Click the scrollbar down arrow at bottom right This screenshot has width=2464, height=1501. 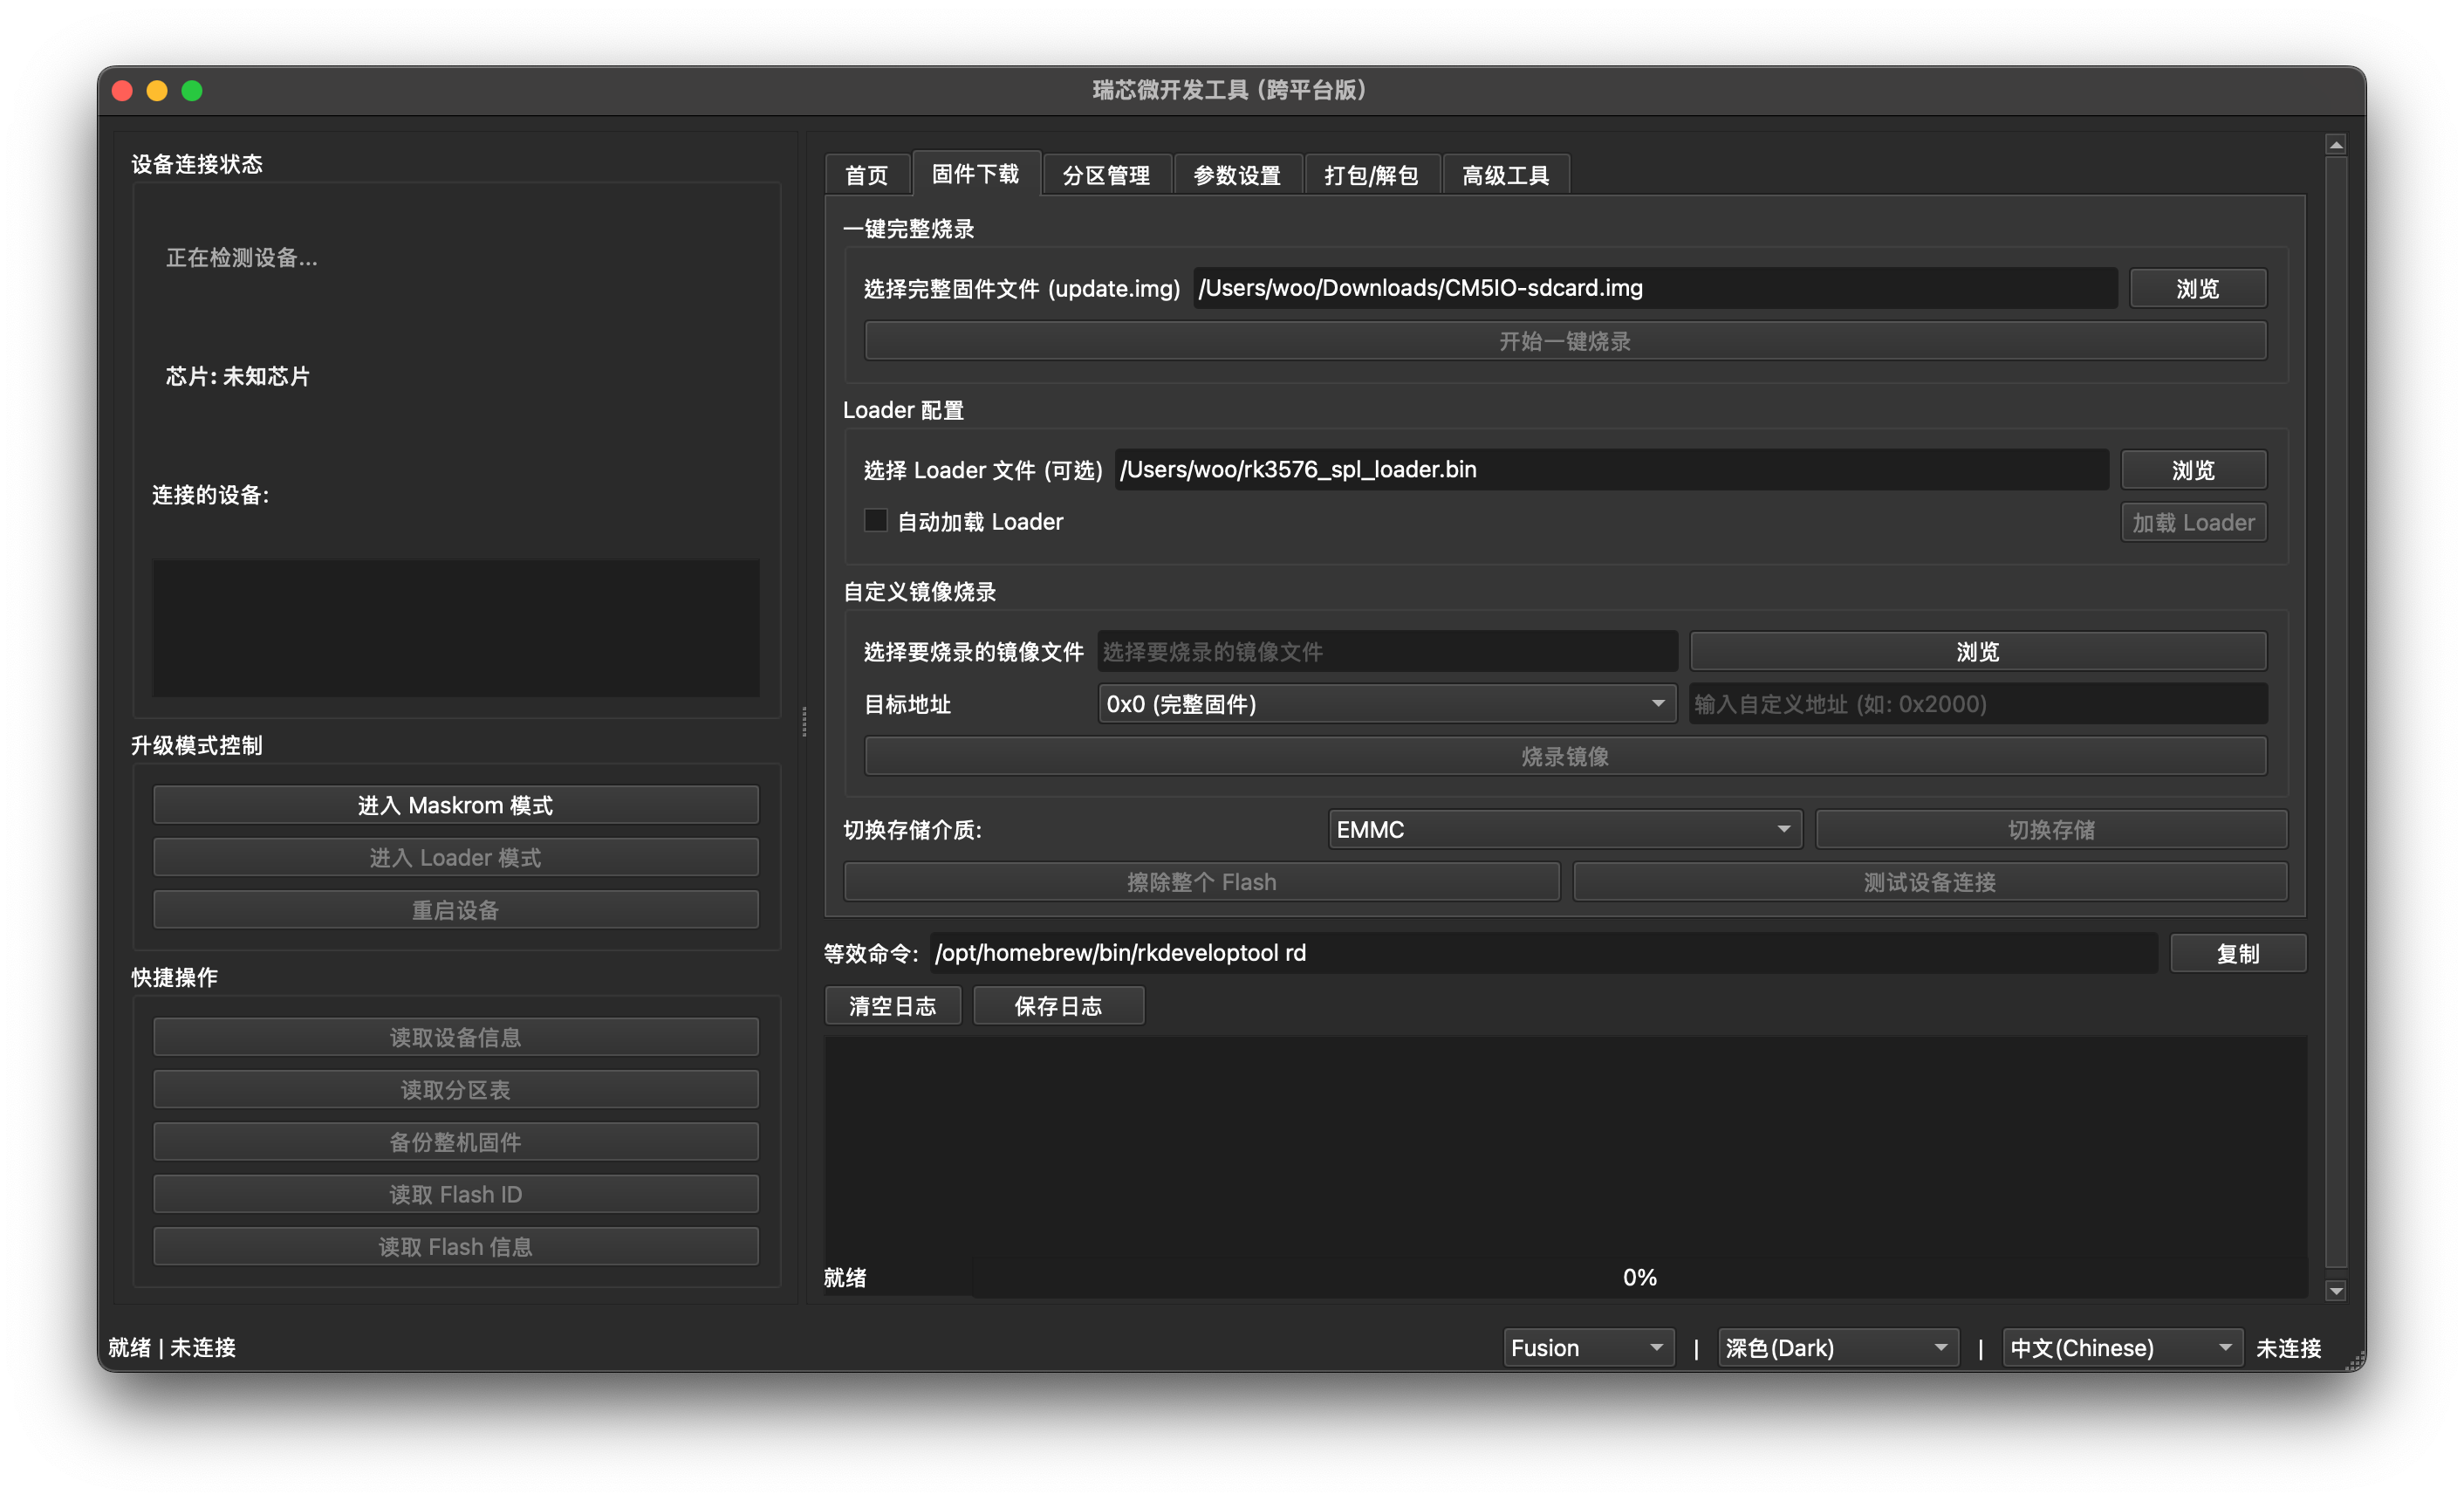(2336, 1291)
